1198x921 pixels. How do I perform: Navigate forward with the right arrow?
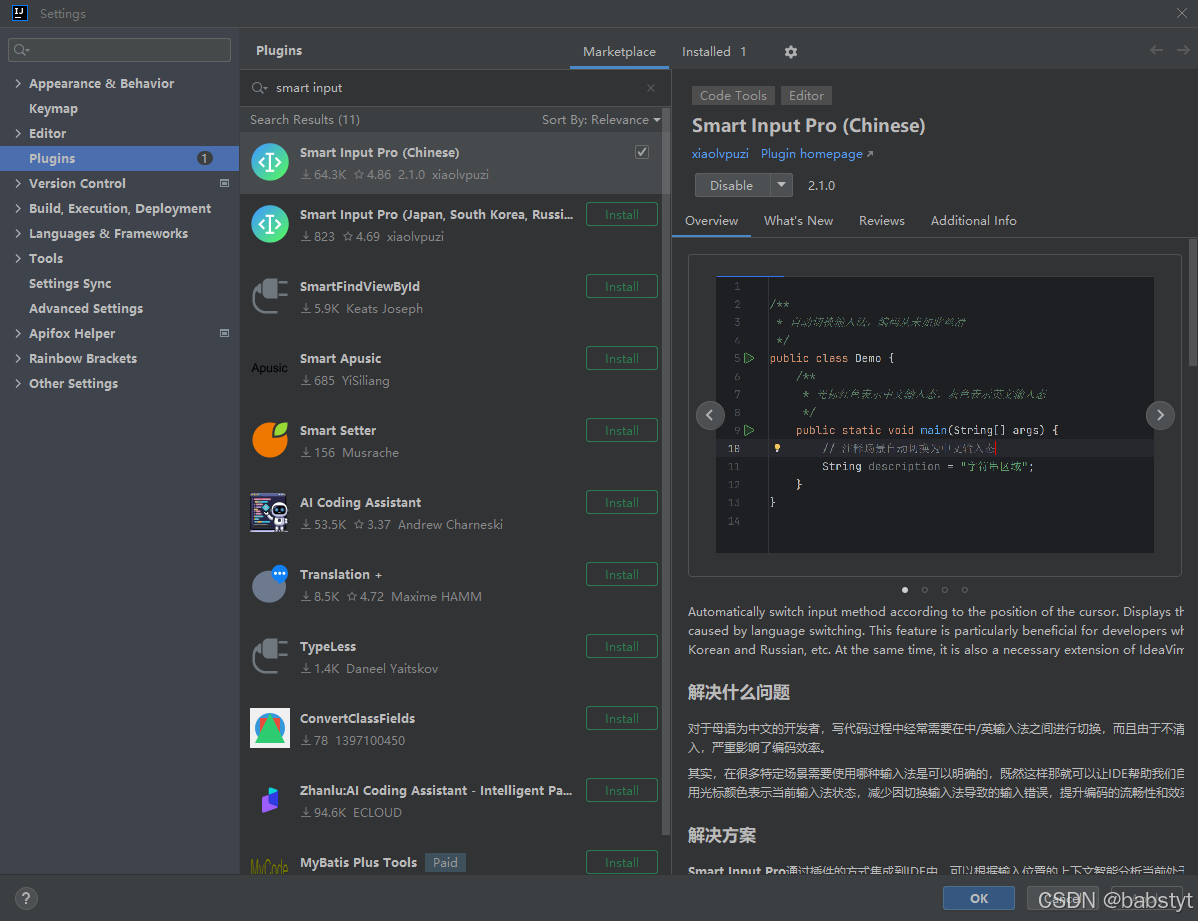[1183, 50]
